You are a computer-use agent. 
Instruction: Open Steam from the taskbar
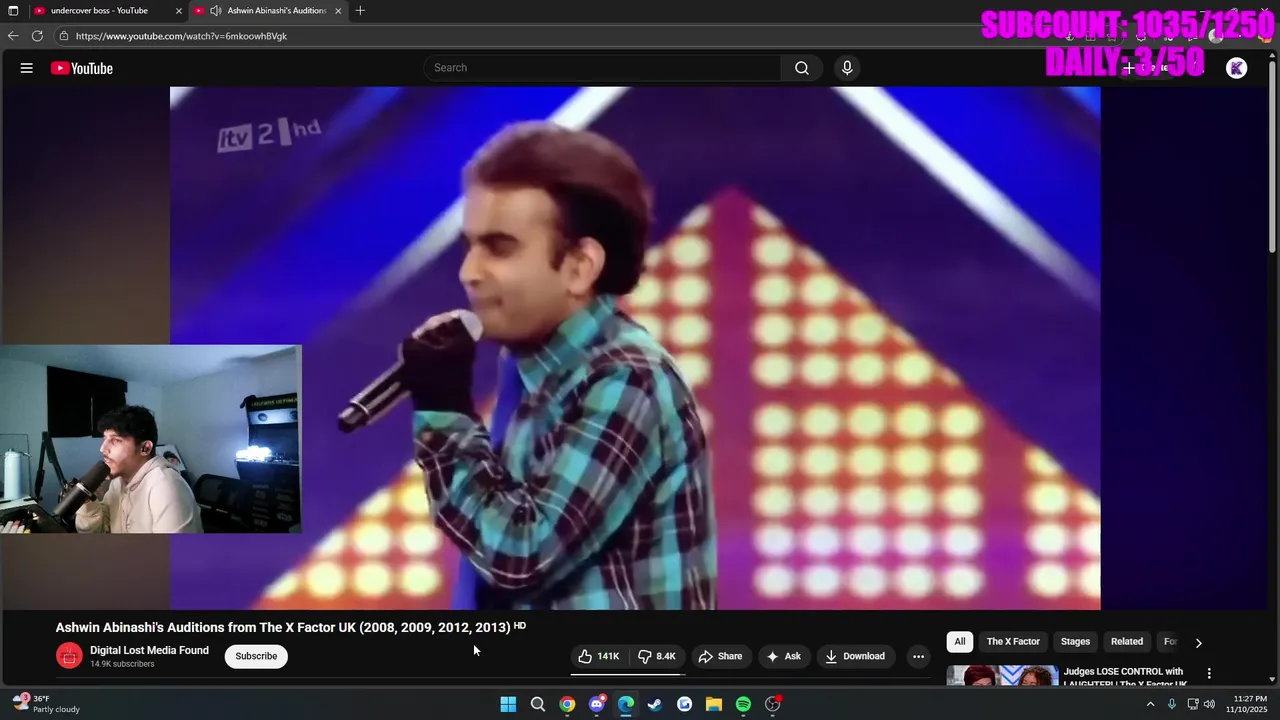point(655,704)
